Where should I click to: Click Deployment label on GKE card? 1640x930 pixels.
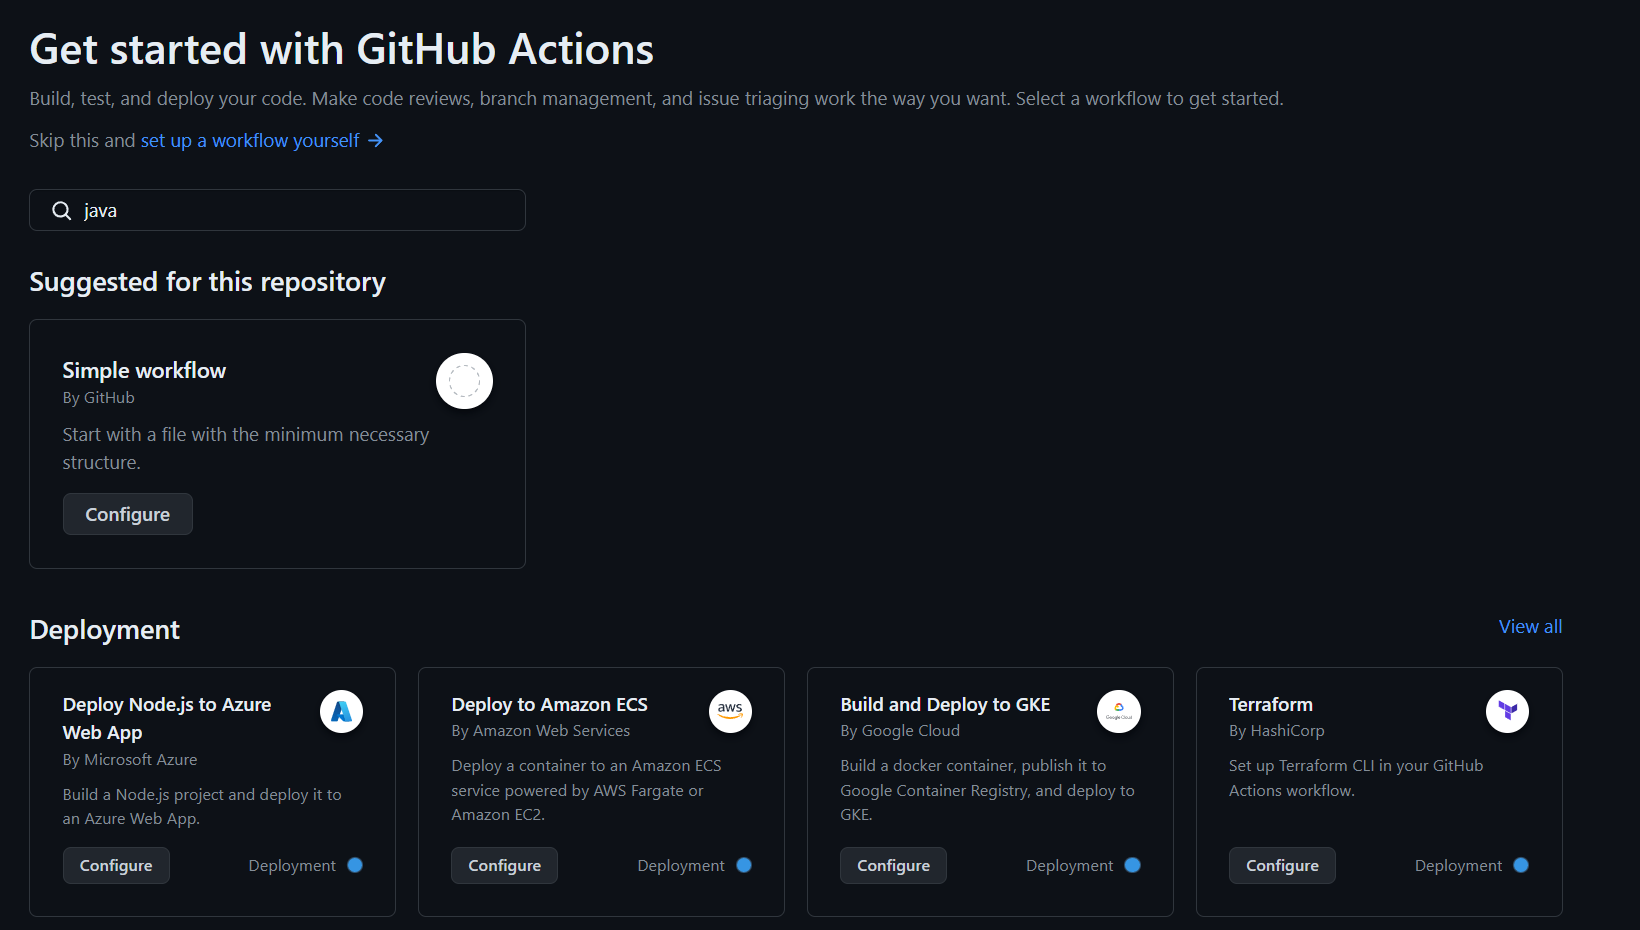1070,866
